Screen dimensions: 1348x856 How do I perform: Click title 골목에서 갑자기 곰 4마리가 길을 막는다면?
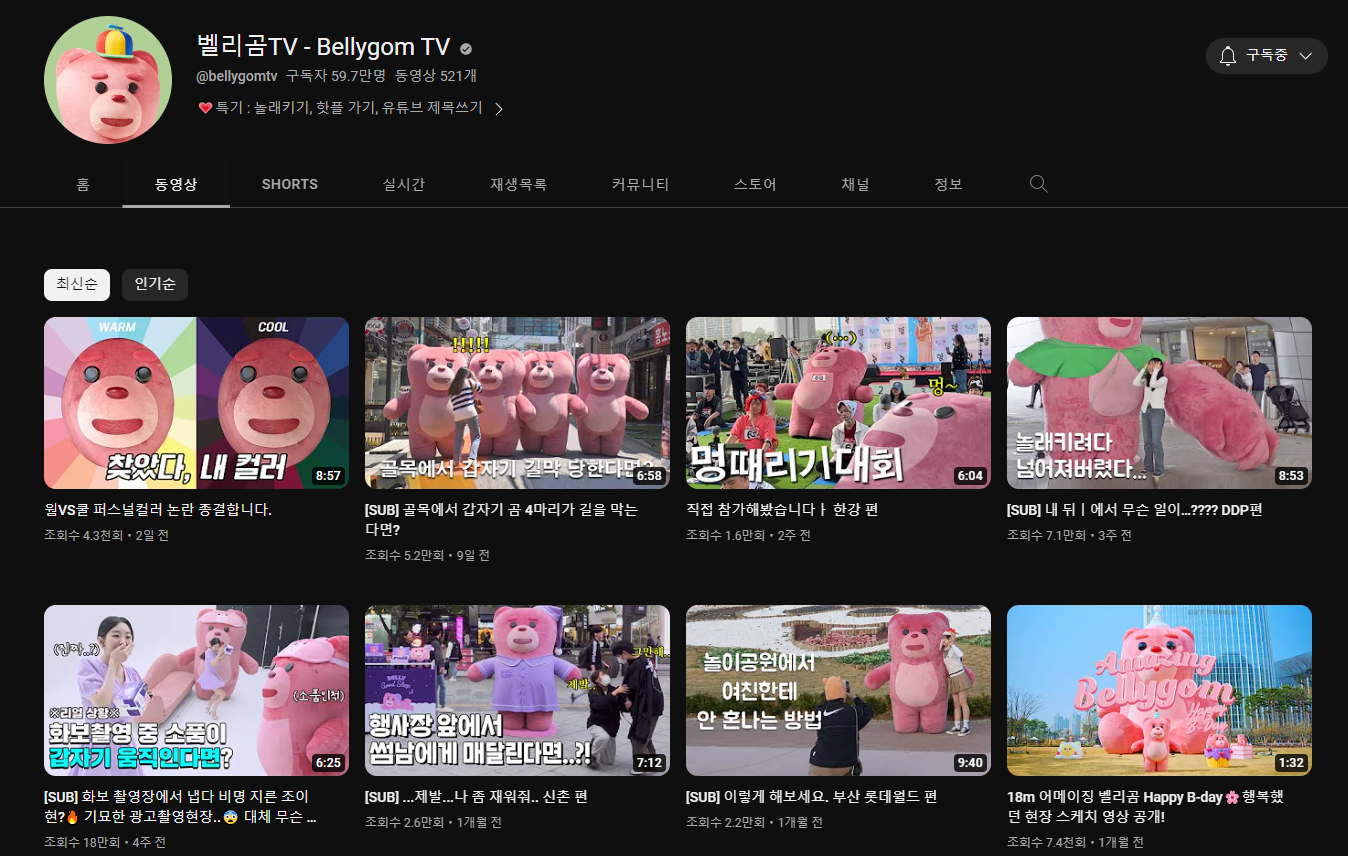[x=501, y=519]
